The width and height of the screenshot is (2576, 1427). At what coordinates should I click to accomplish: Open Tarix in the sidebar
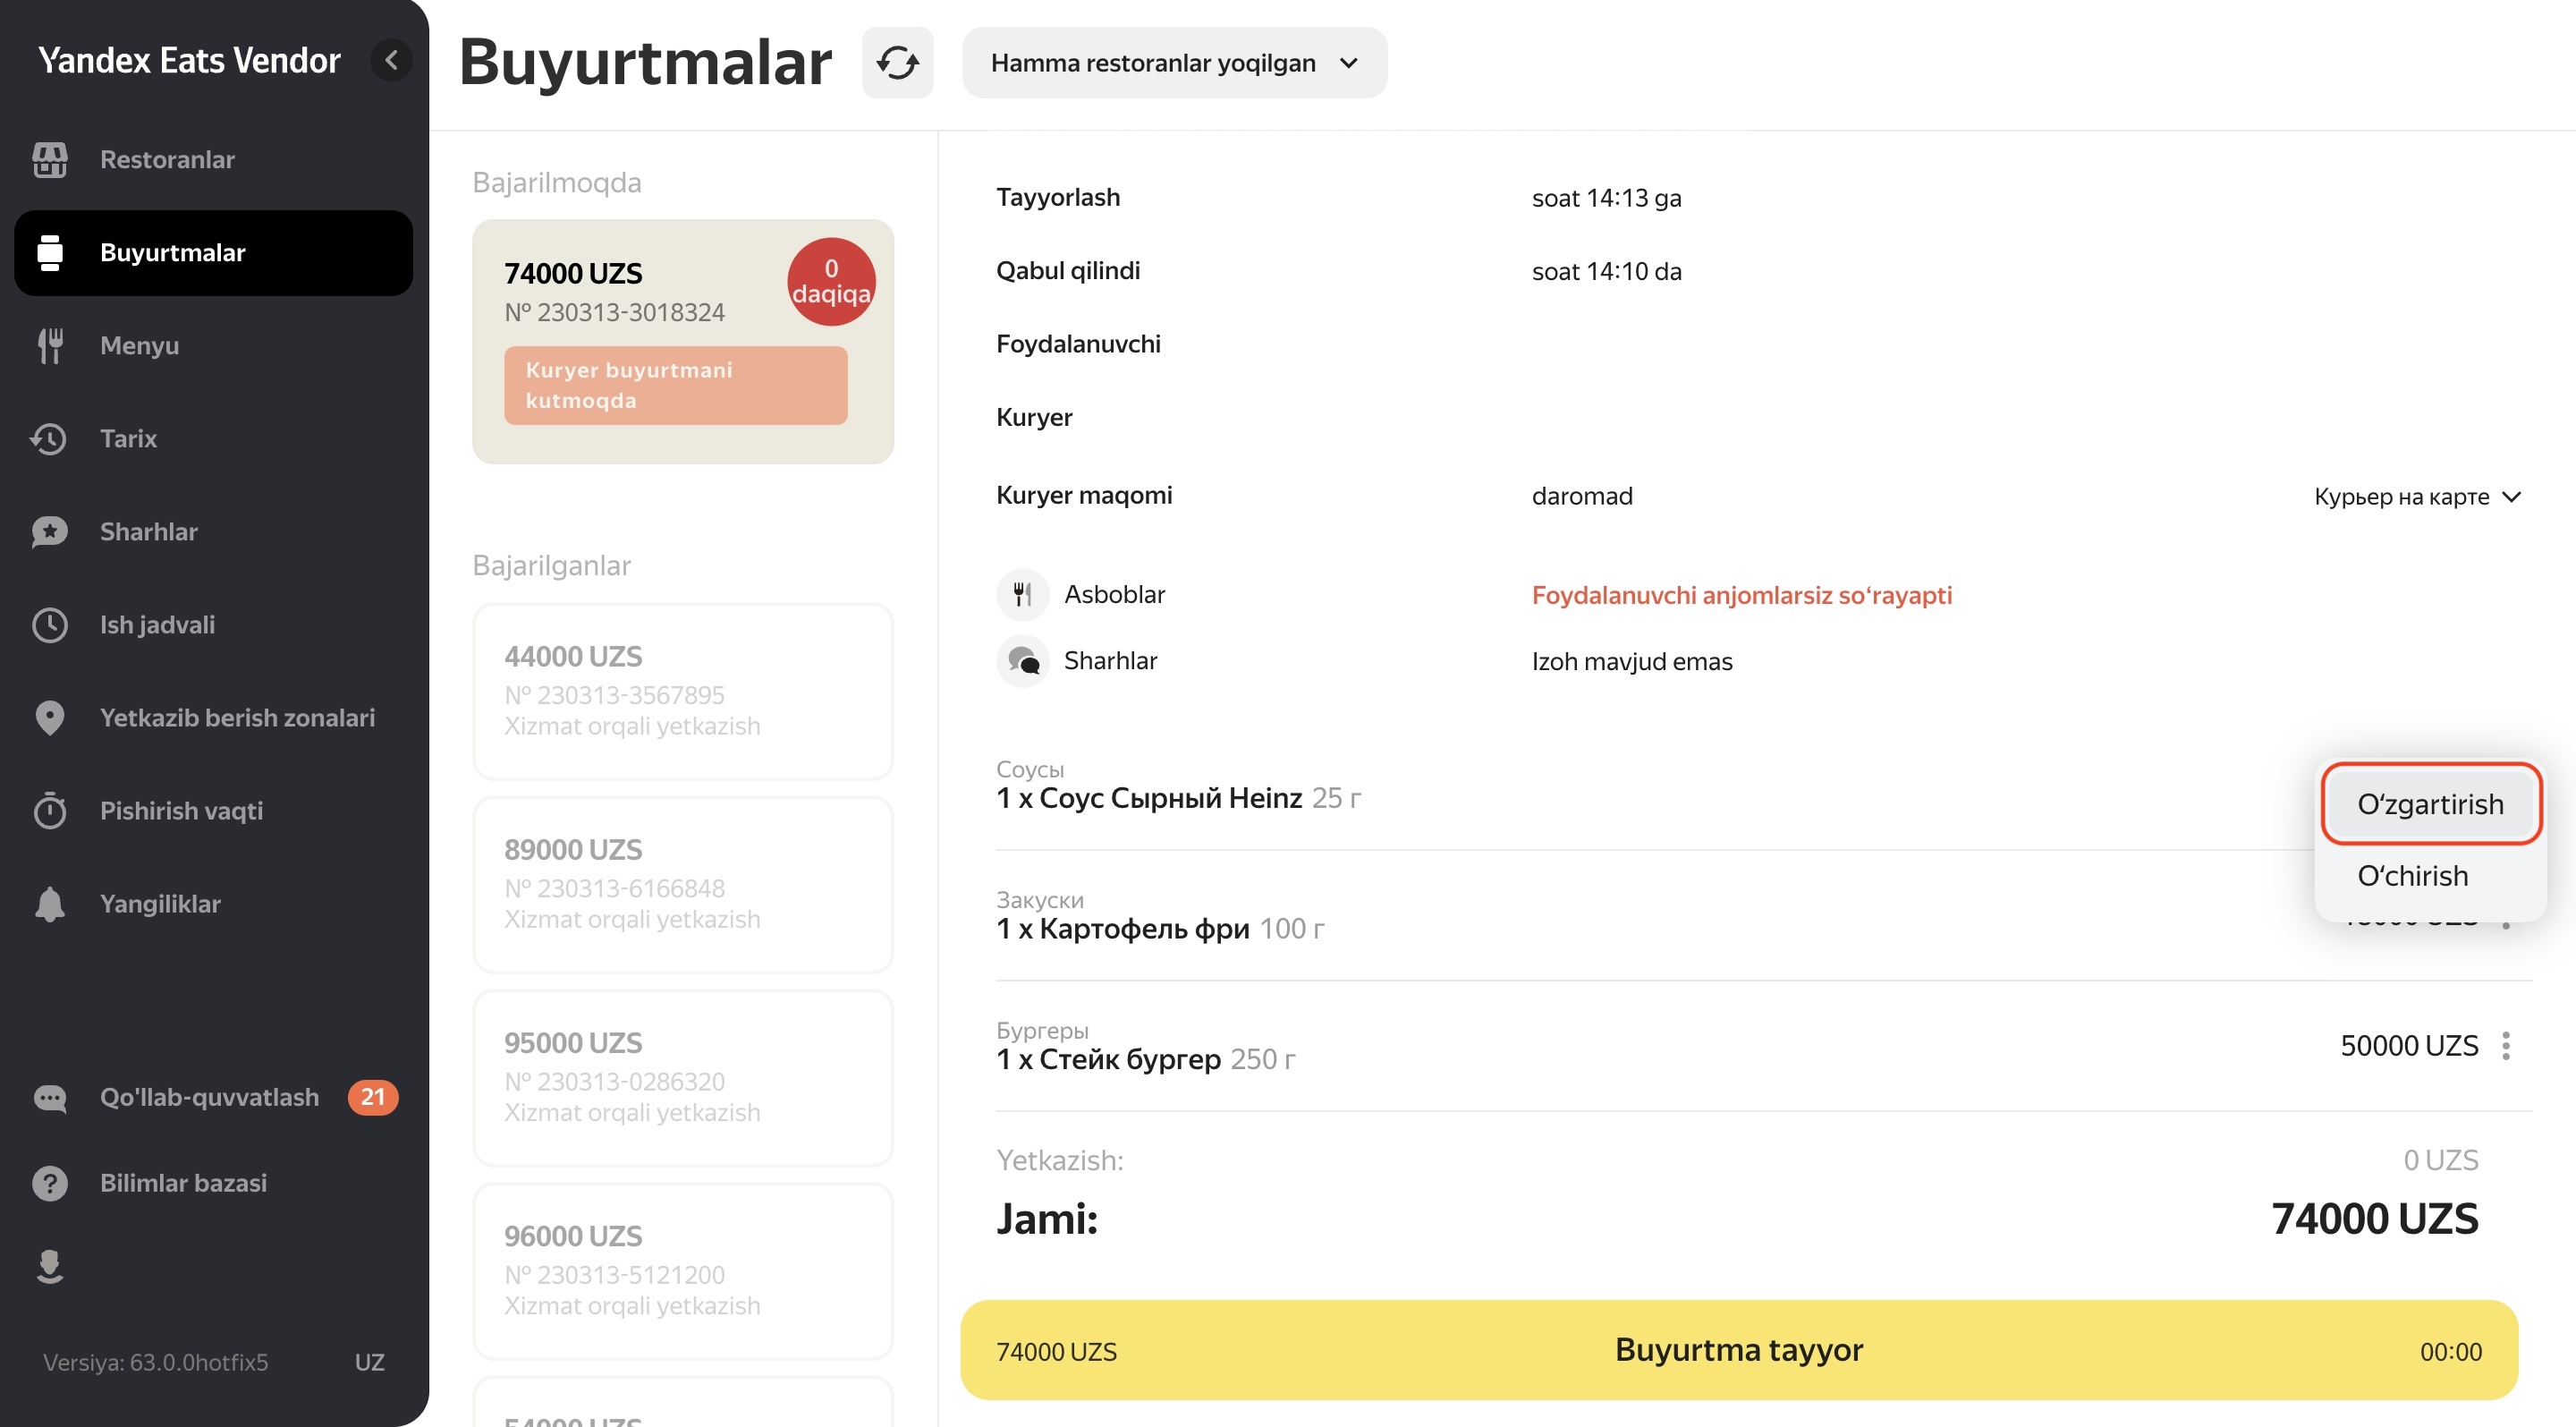tap(213, 438)
